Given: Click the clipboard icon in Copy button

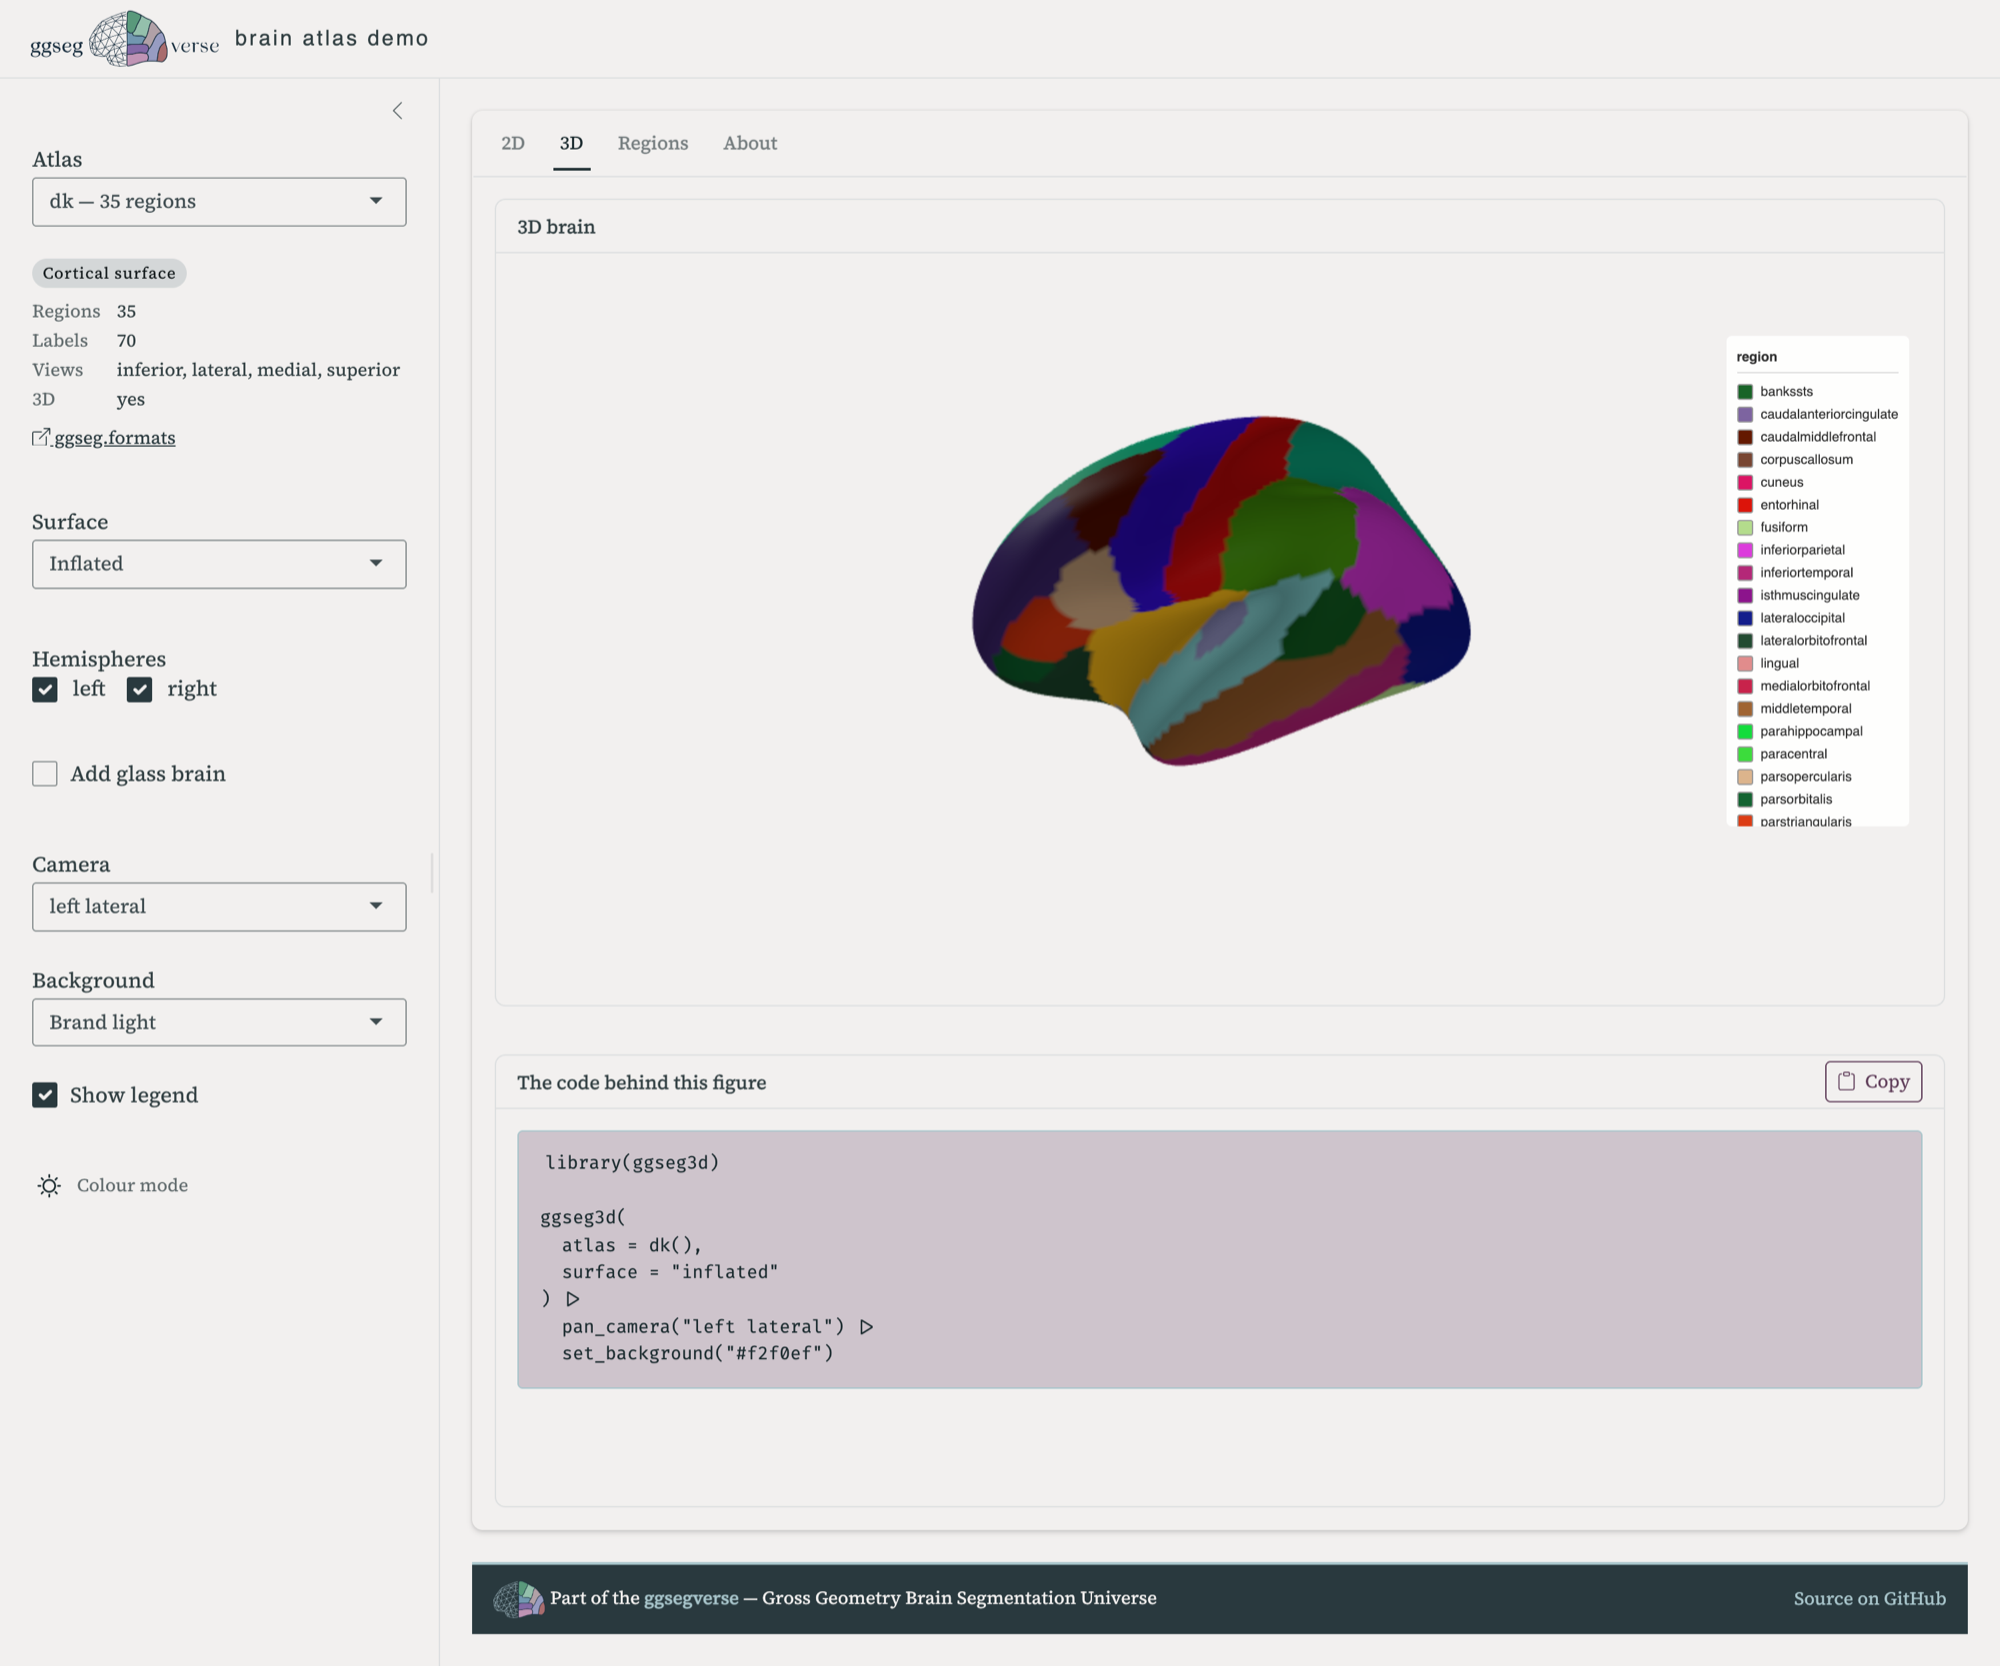Looking at the screenshot, I should click(x=1846, y=1081).
